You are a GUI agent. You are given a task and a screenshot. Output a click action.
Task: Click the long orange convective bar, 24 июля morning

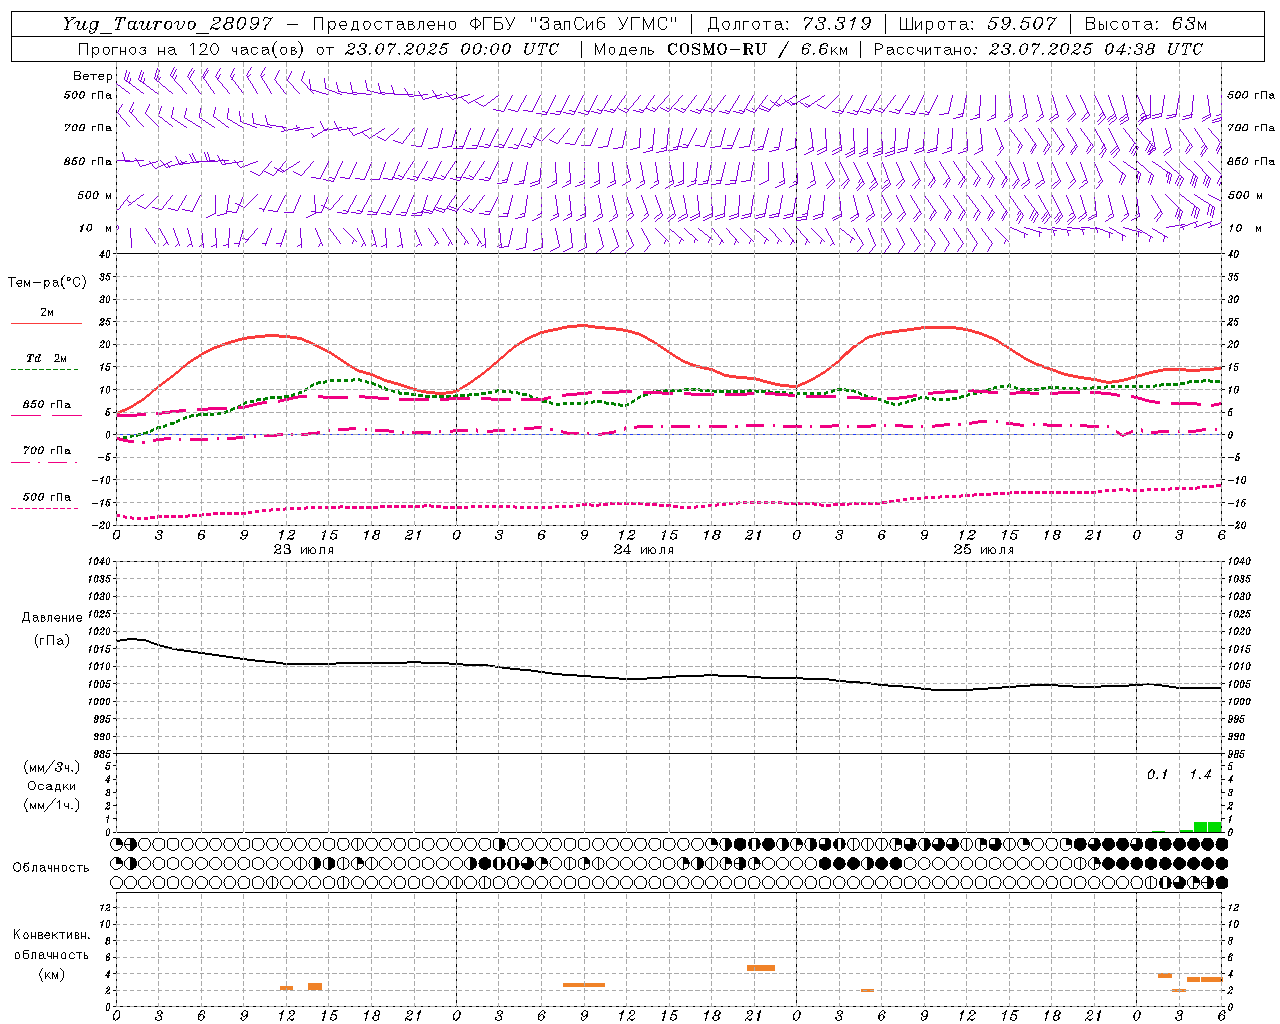584,985
